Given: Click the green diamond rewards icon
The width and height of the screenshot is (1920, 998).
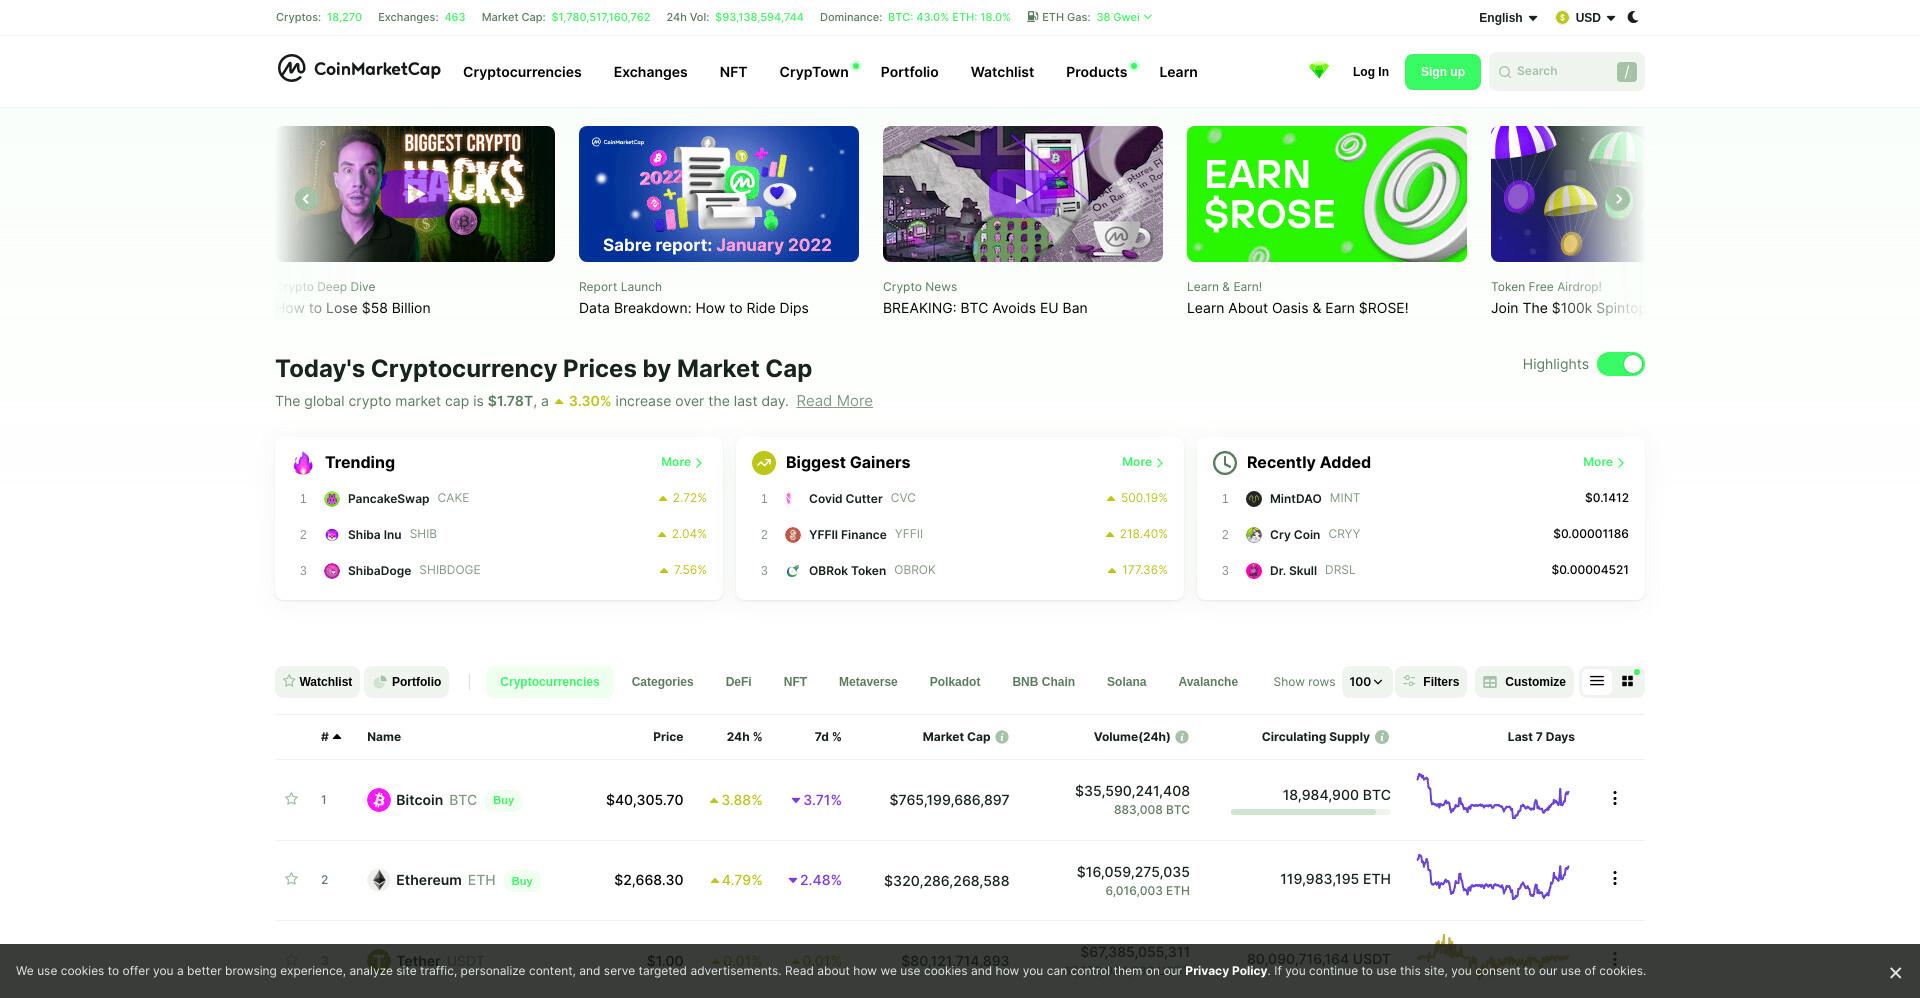Looking at the screenshot, I should (1319, 71).
